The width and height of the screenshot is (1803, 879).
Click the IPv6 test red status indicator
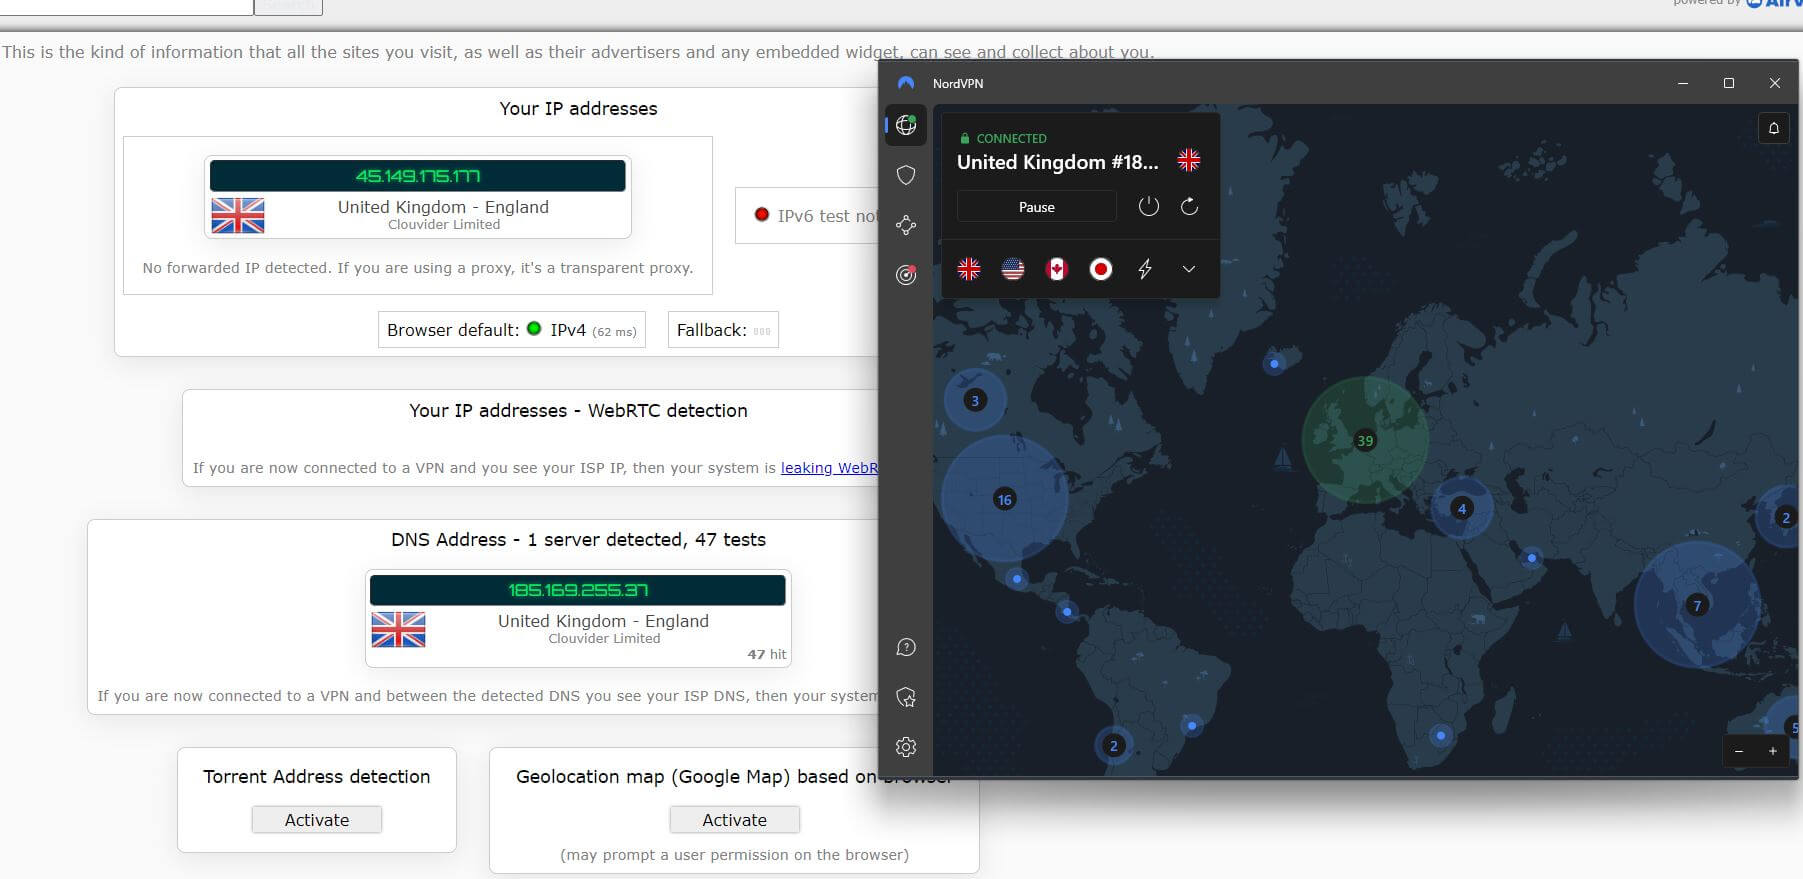762,215
